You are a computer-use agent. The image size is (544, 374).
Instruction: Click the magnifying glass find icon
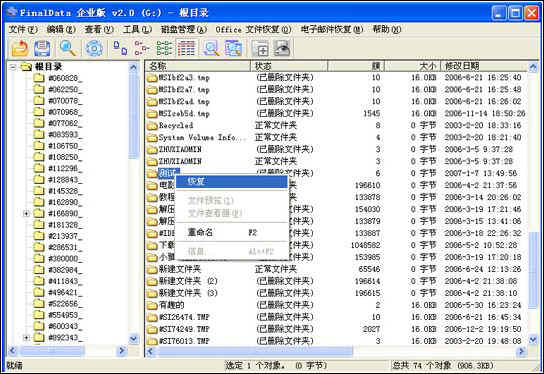(68, 48)
